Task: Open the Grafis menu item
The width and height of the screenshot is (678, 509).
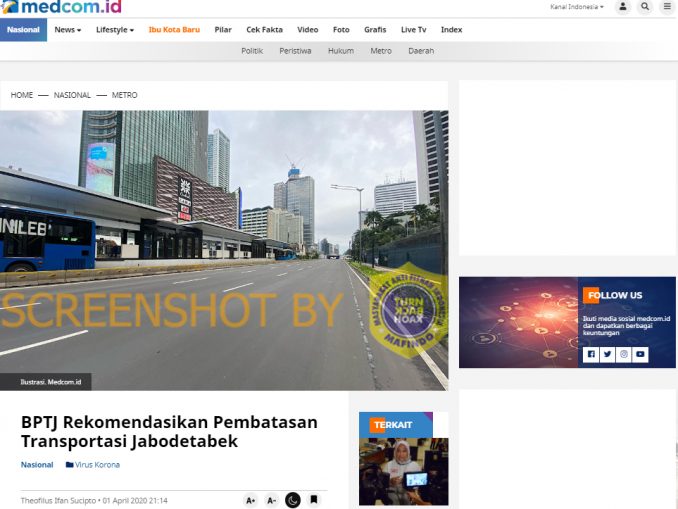Action: [x=375, y=30]
